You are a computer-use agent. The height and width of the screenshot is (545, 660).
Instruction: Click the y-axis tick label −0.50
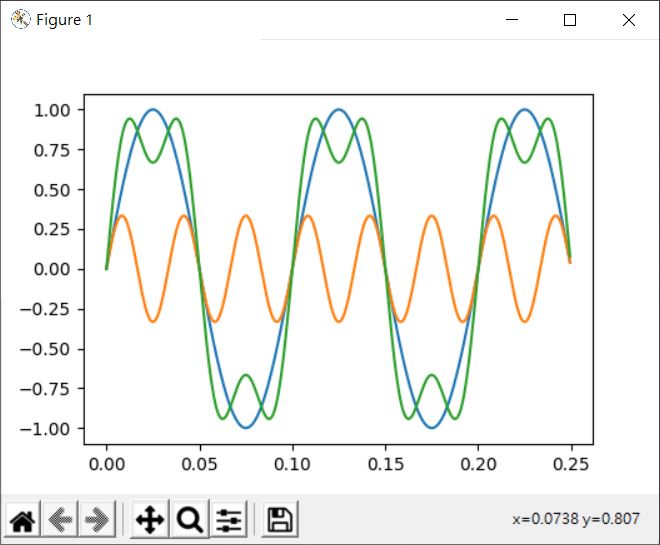click(x=45, y=349)
